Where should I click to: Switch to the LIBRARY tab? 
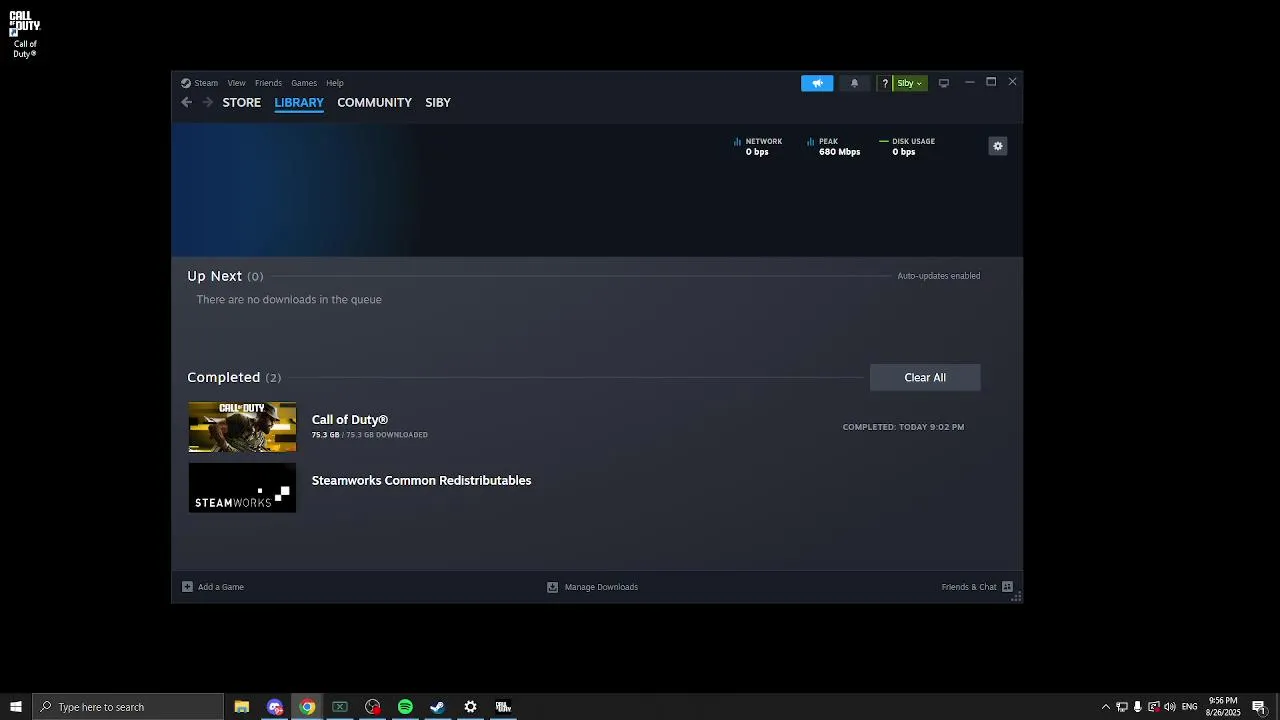(x=299, y=102)
